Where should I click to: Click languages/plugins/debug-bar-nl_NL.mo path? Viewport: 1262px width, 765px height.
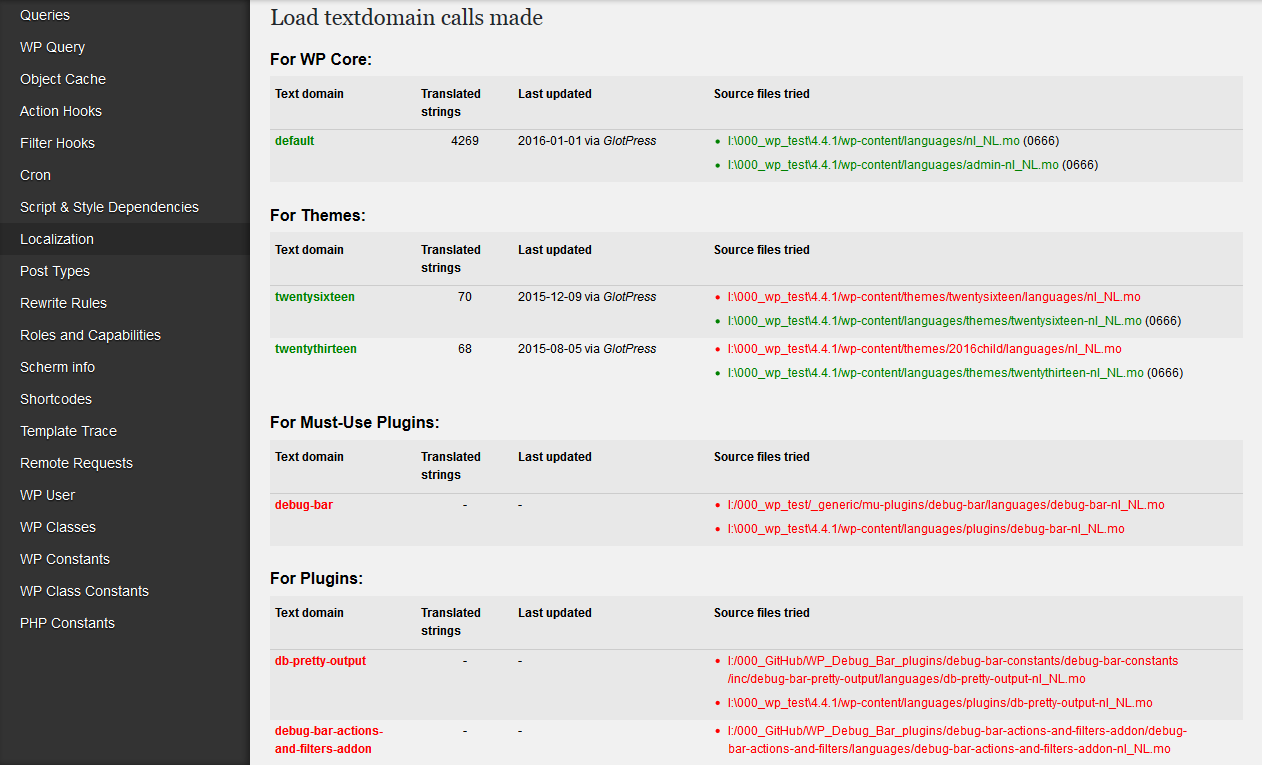[x=926, y=529]
